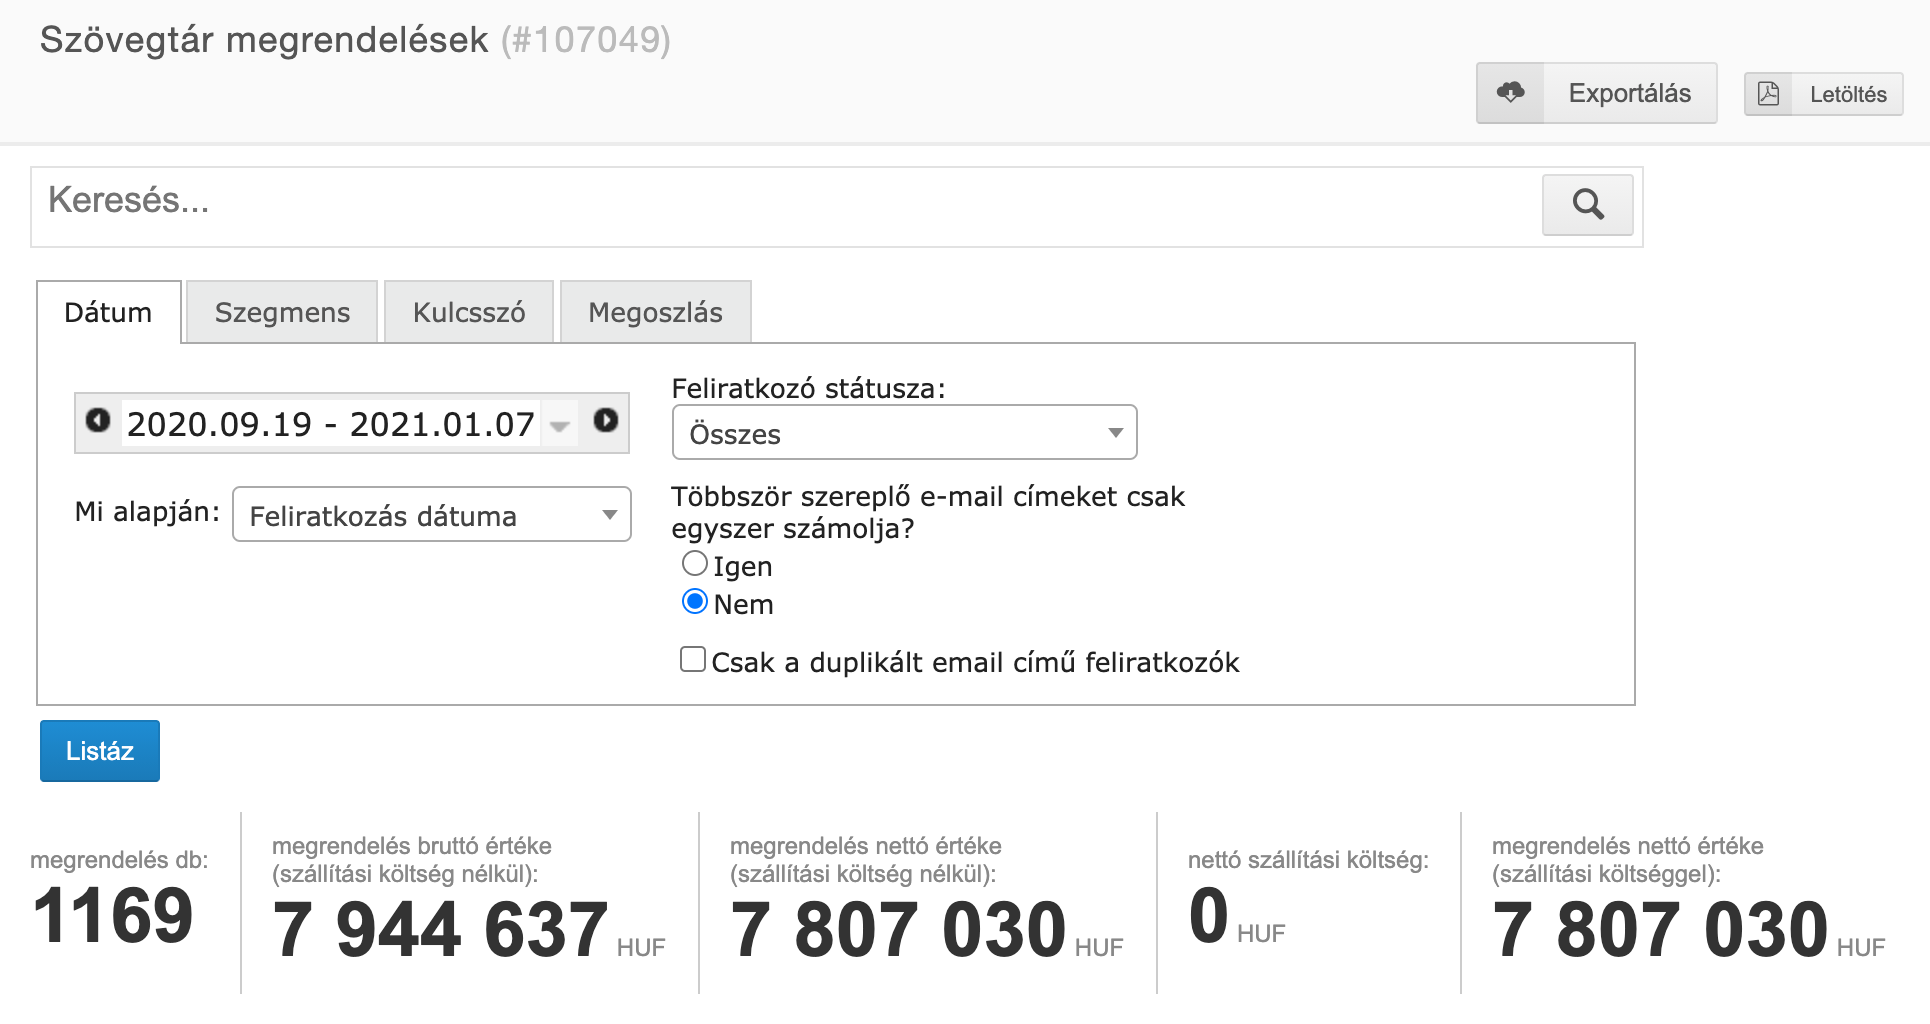This screenshot has height=1024, width=1930.
Task: Click the magnifying glass search button
Action: pyautogui.click(x=1588, y=205)
